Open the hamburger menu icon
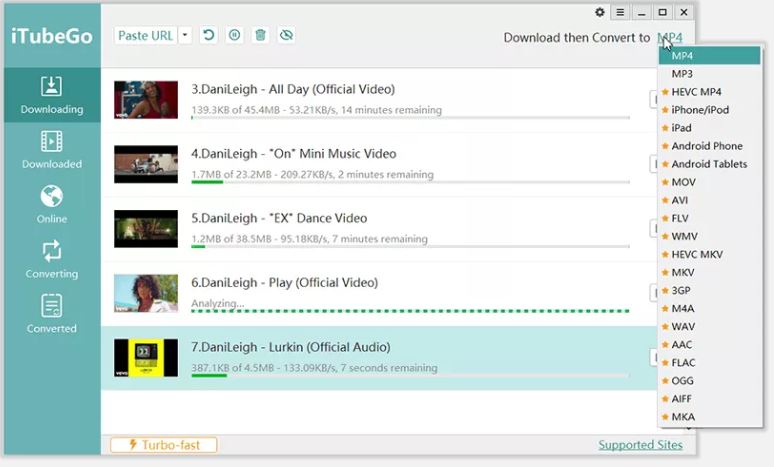774x467 pixels. tap(620, 12)
